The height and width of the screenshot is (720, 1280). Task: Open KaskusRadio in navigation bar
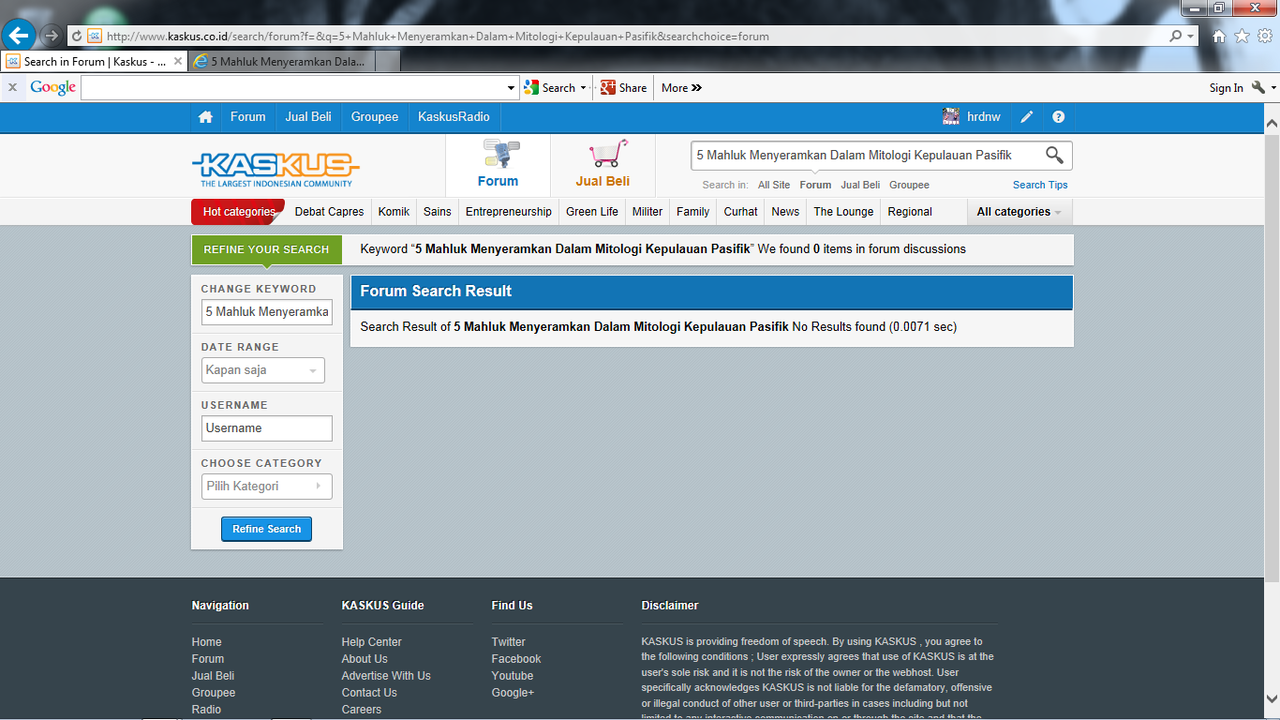point(454,117)
